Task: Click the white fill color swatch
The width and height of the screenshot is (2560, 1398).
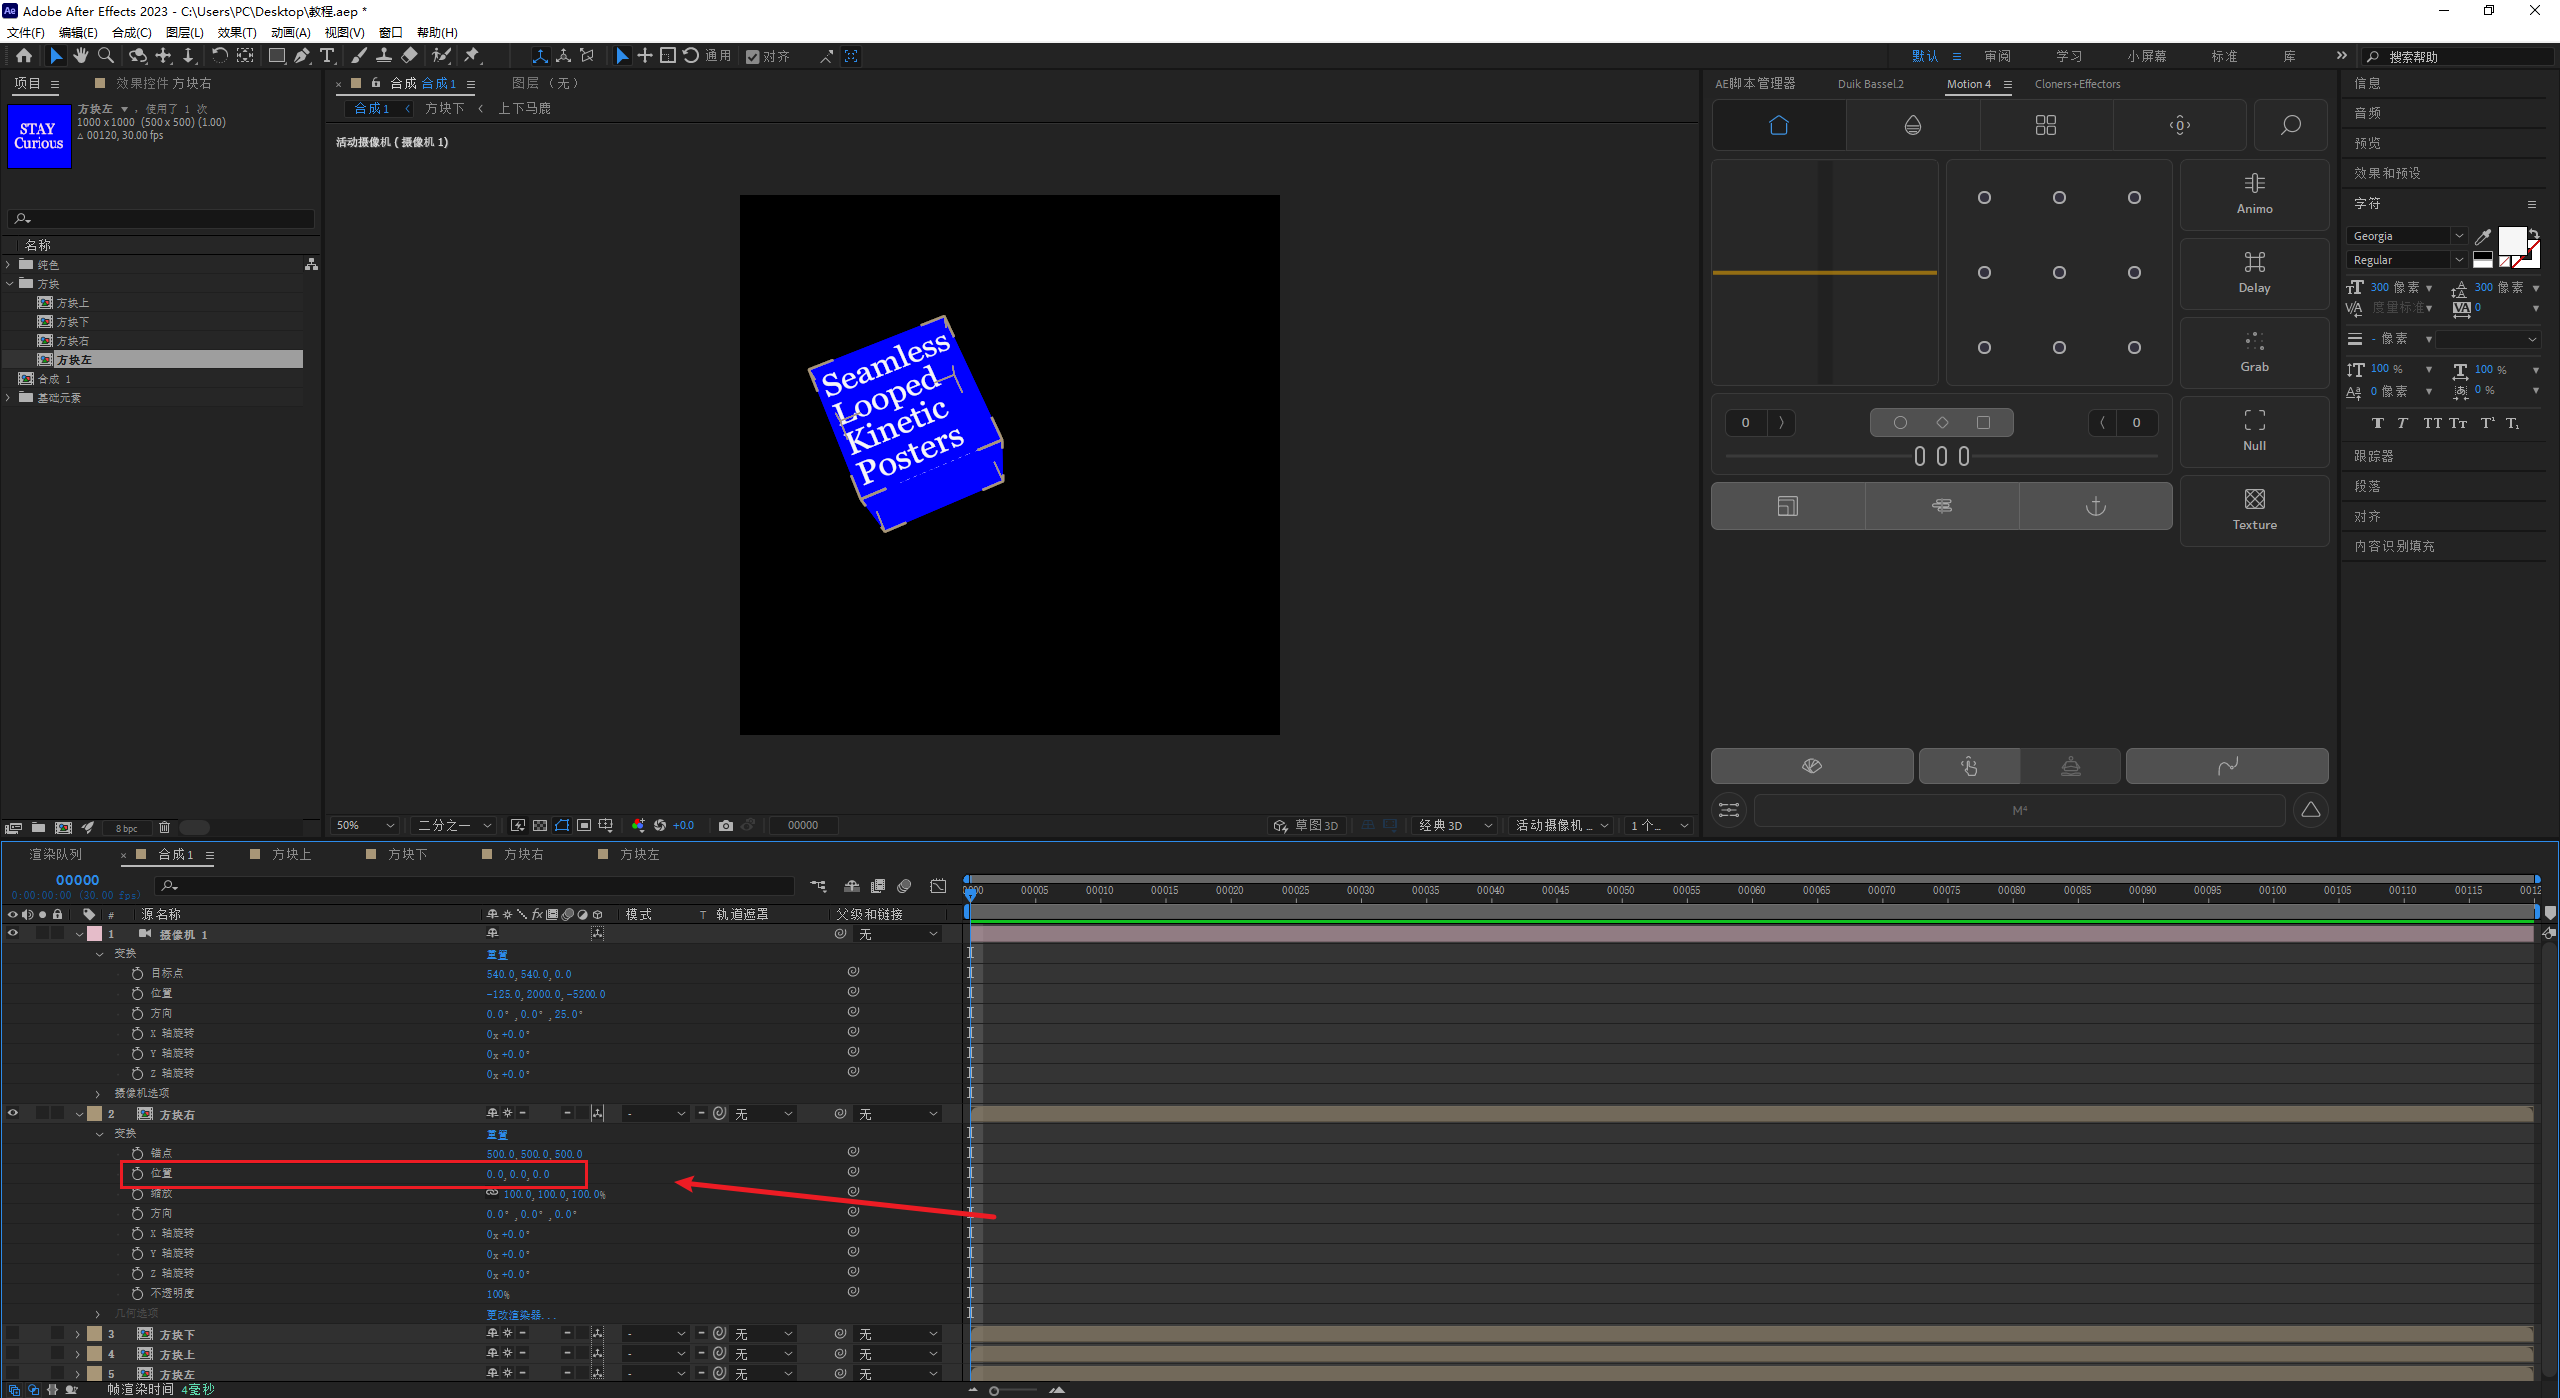Action: point(2511,241)
